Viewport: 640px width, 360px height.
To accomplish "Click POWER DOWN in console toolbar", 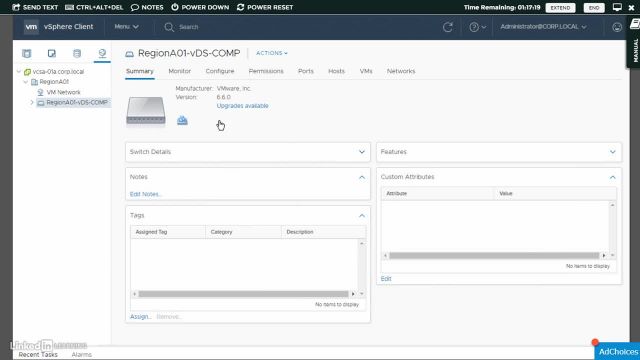I will coord(200,7).
